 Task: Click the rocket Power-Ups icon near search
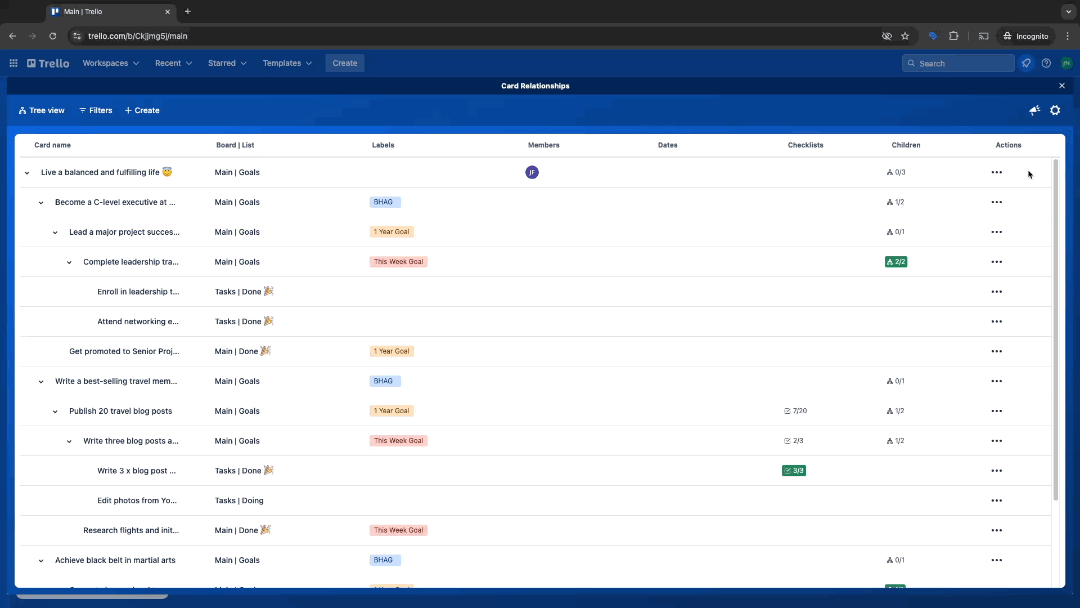pos(1025,62)
